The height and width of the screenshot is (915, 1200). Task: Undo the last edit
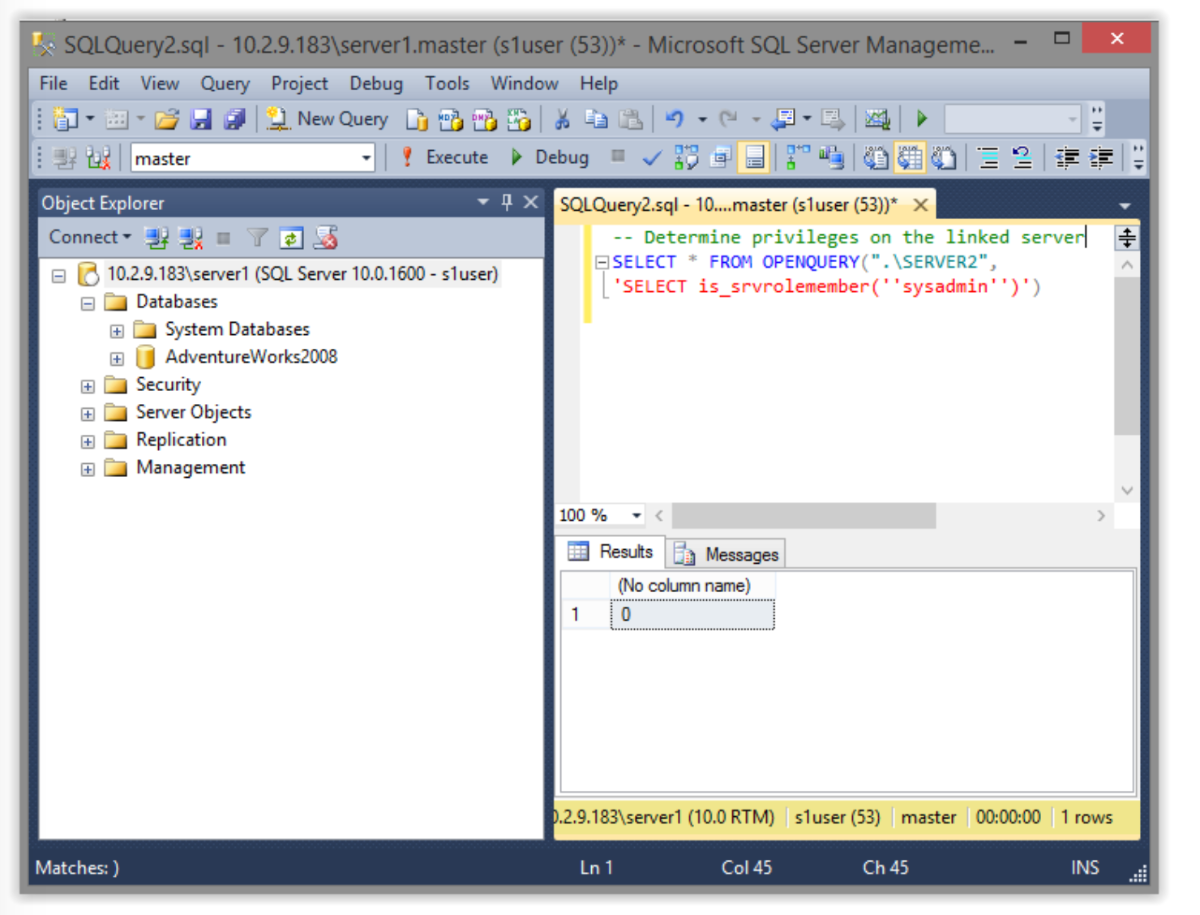click(675, 120)
